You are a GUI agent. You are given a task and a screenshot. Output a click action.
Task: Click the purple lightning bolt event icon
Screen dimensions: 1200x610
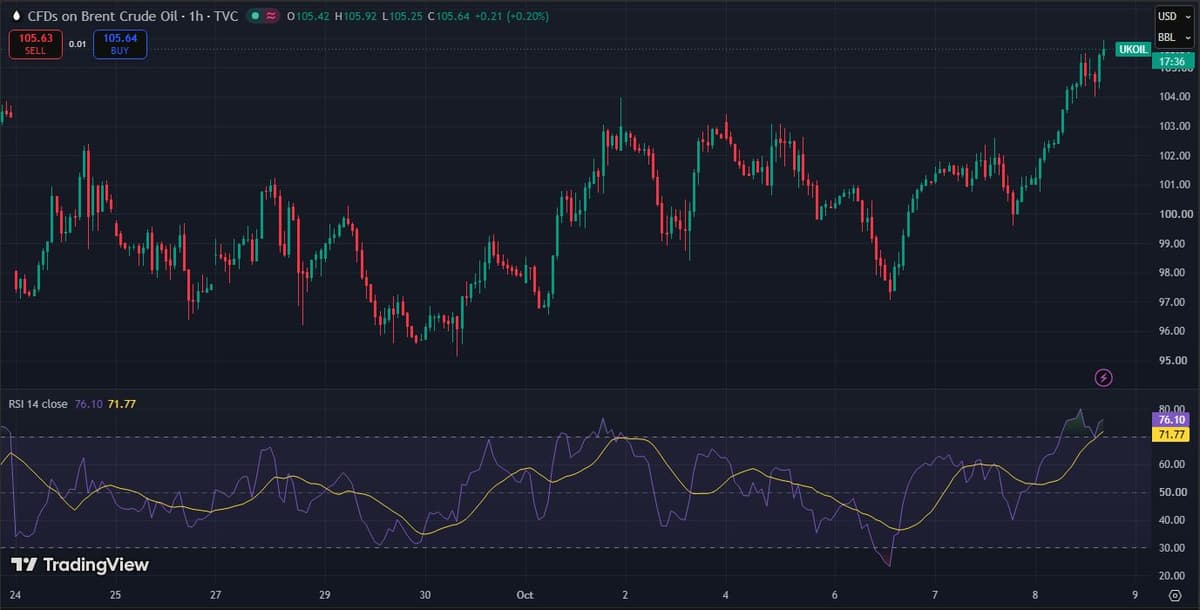[1104, 378]
